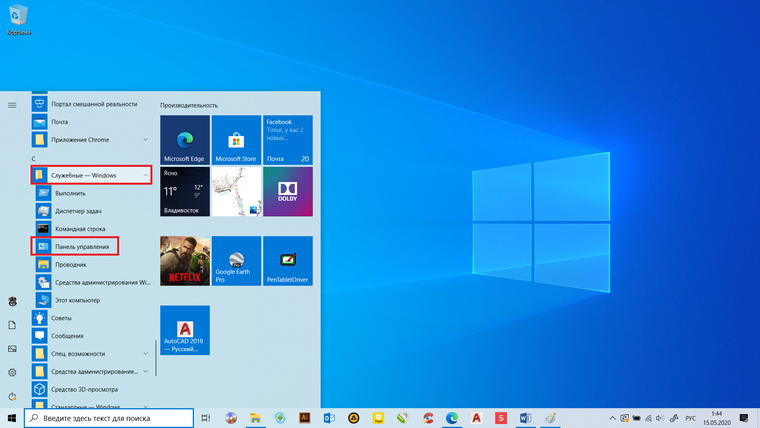Image resolution: width=760 pixels, height=428 pixels.
Task: Expand the Приложения Chrome folder
Action: [x=91, y=140]
